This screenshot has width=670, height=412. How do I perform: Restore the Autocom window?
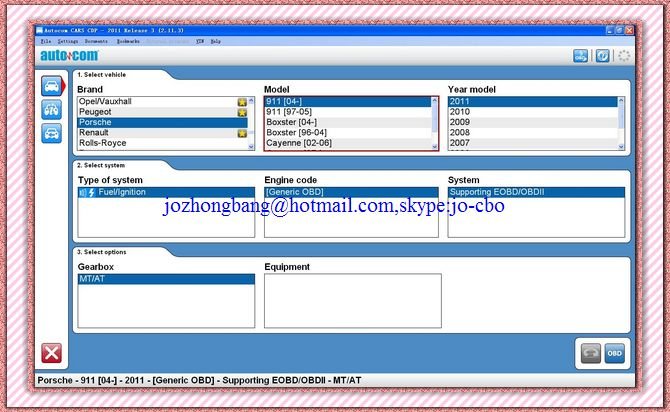coord(619,30)
